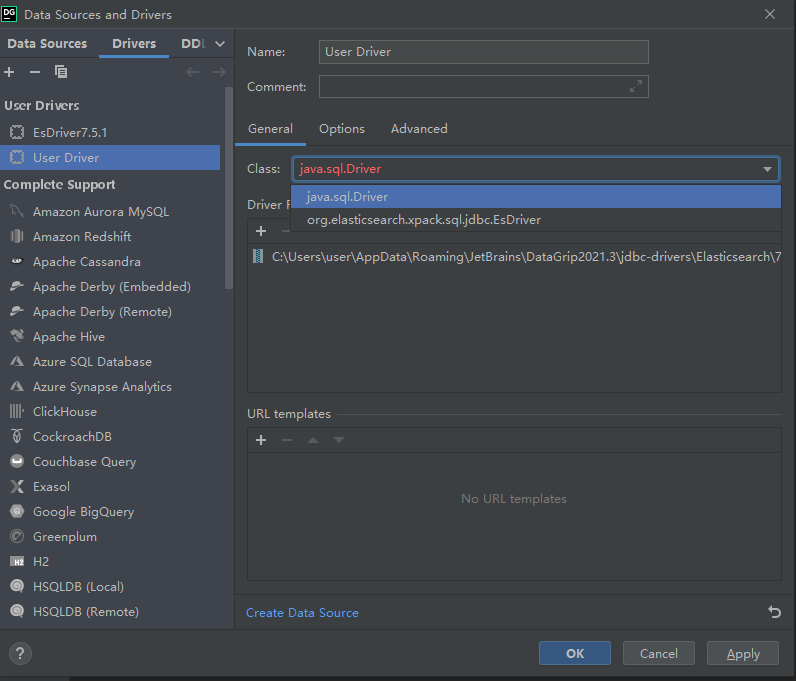
Task: Select Azure SQL Database driver
Action: point(110,362)
